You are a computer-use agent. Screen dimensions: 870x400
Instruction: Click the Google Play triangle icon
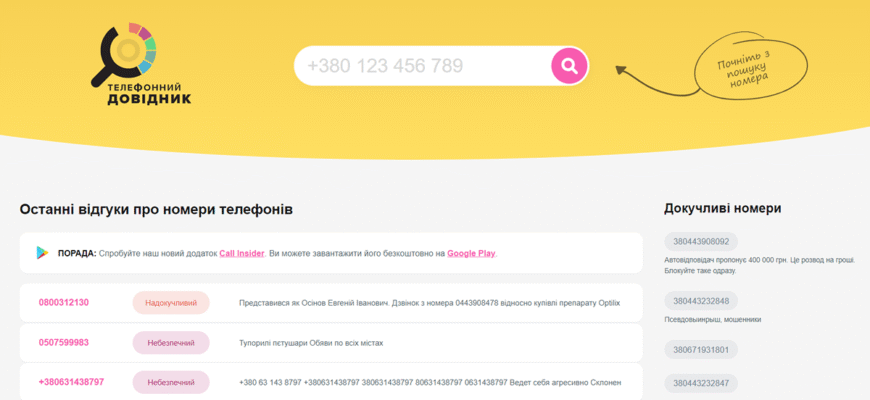click(42, 253)
